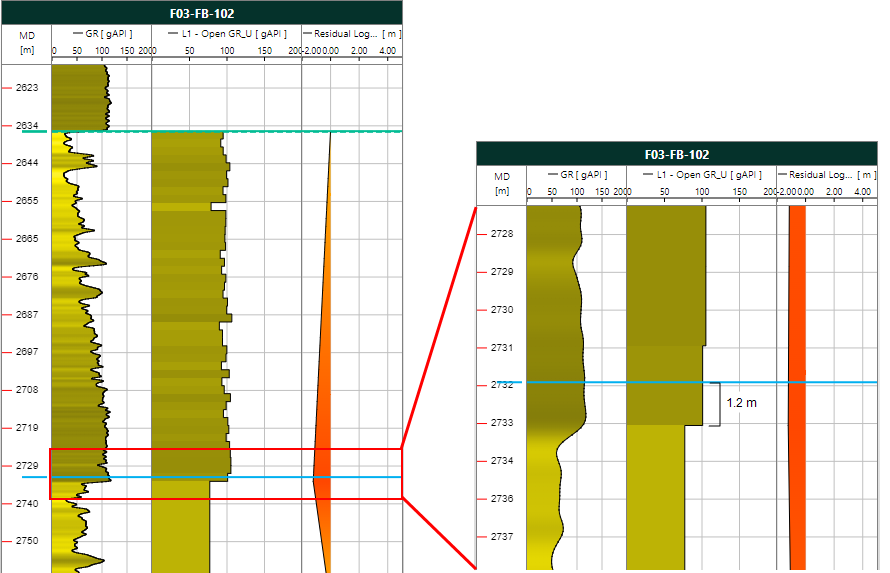The height and width of the screenshot is (573, 890).
Task: Click the 2733 depth tick label in zoomed panel
Action: 501,423
